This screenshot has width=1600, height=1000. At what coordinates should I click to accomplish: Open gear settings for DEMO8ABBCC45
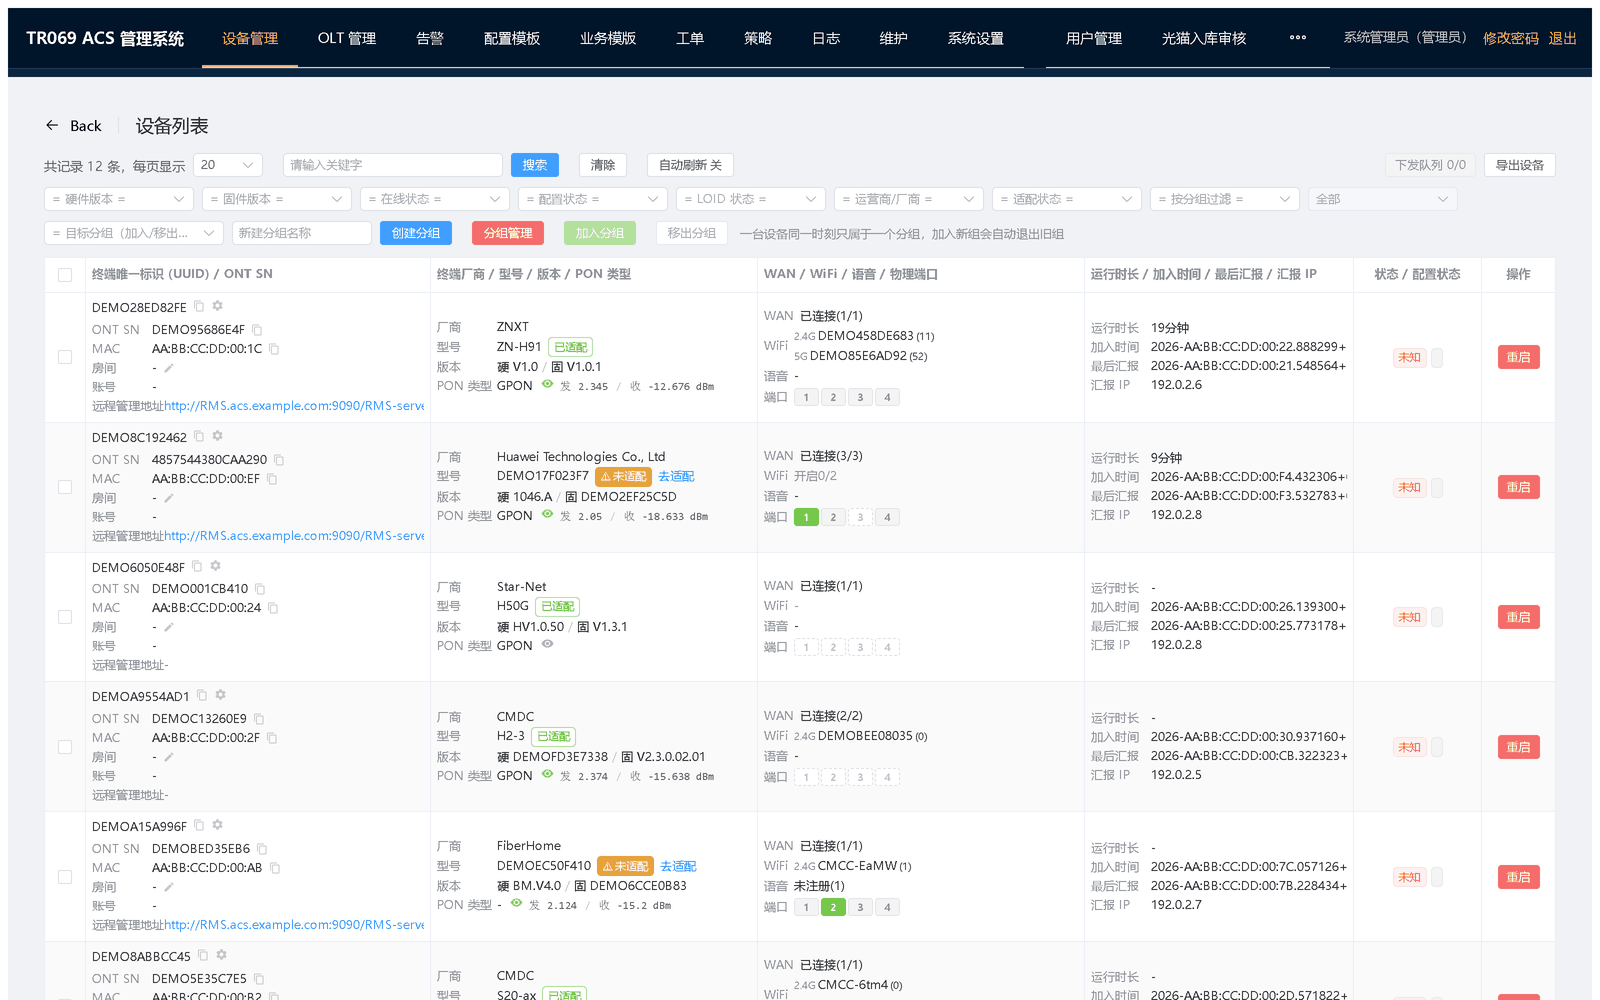point(221,955)
